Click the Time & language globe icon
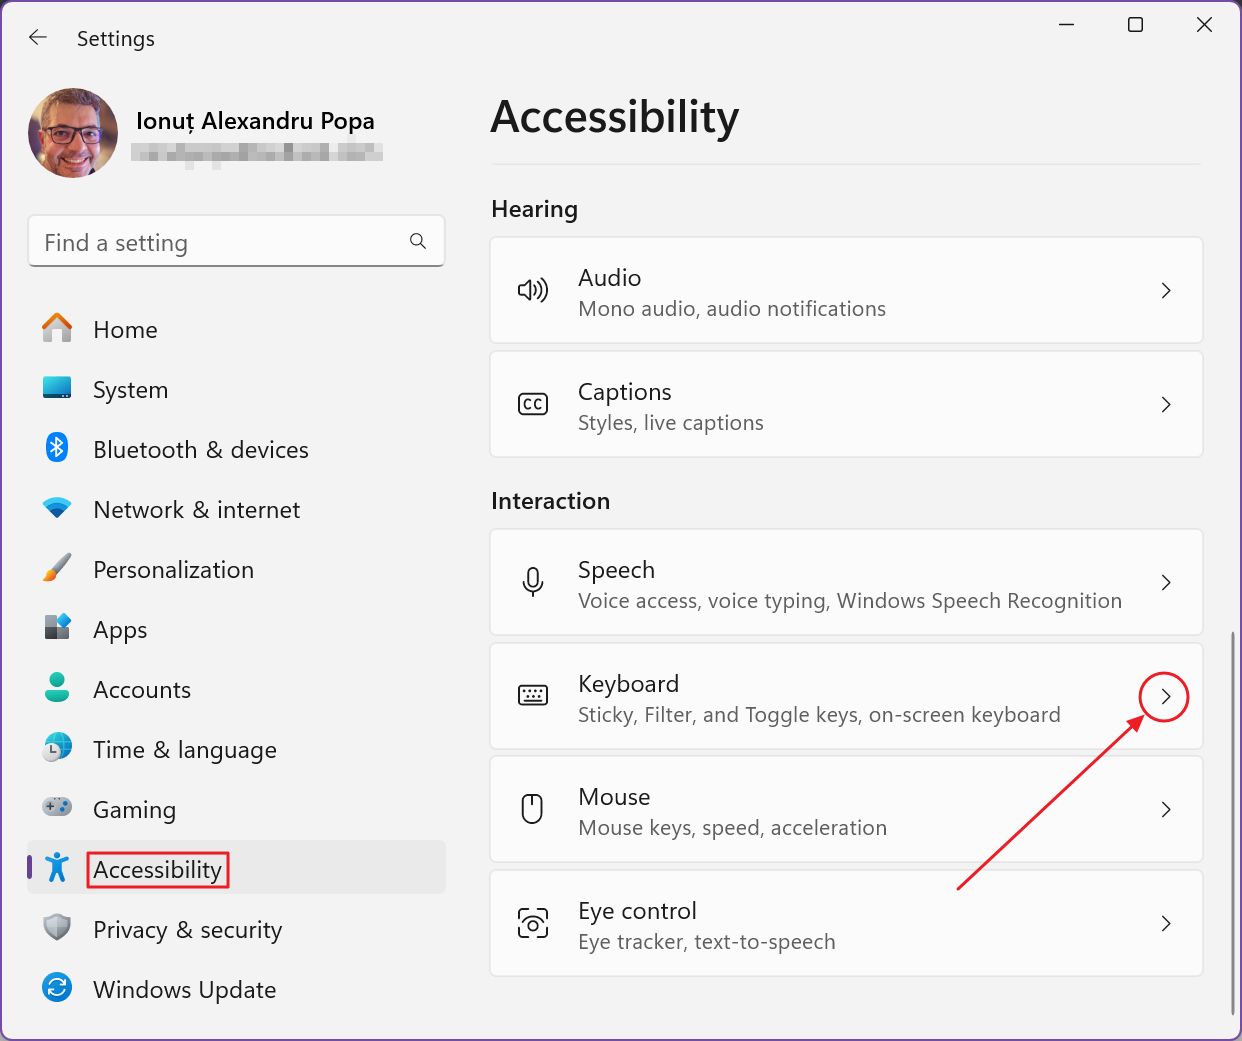 [x=57, y=748]
